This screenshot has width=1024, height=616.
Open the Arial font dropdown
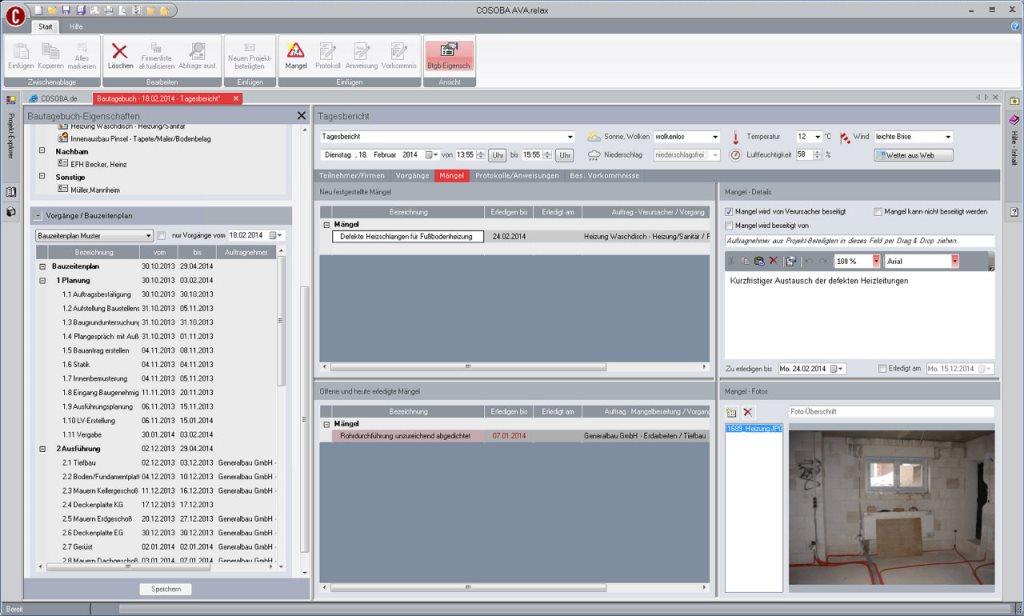955,261
